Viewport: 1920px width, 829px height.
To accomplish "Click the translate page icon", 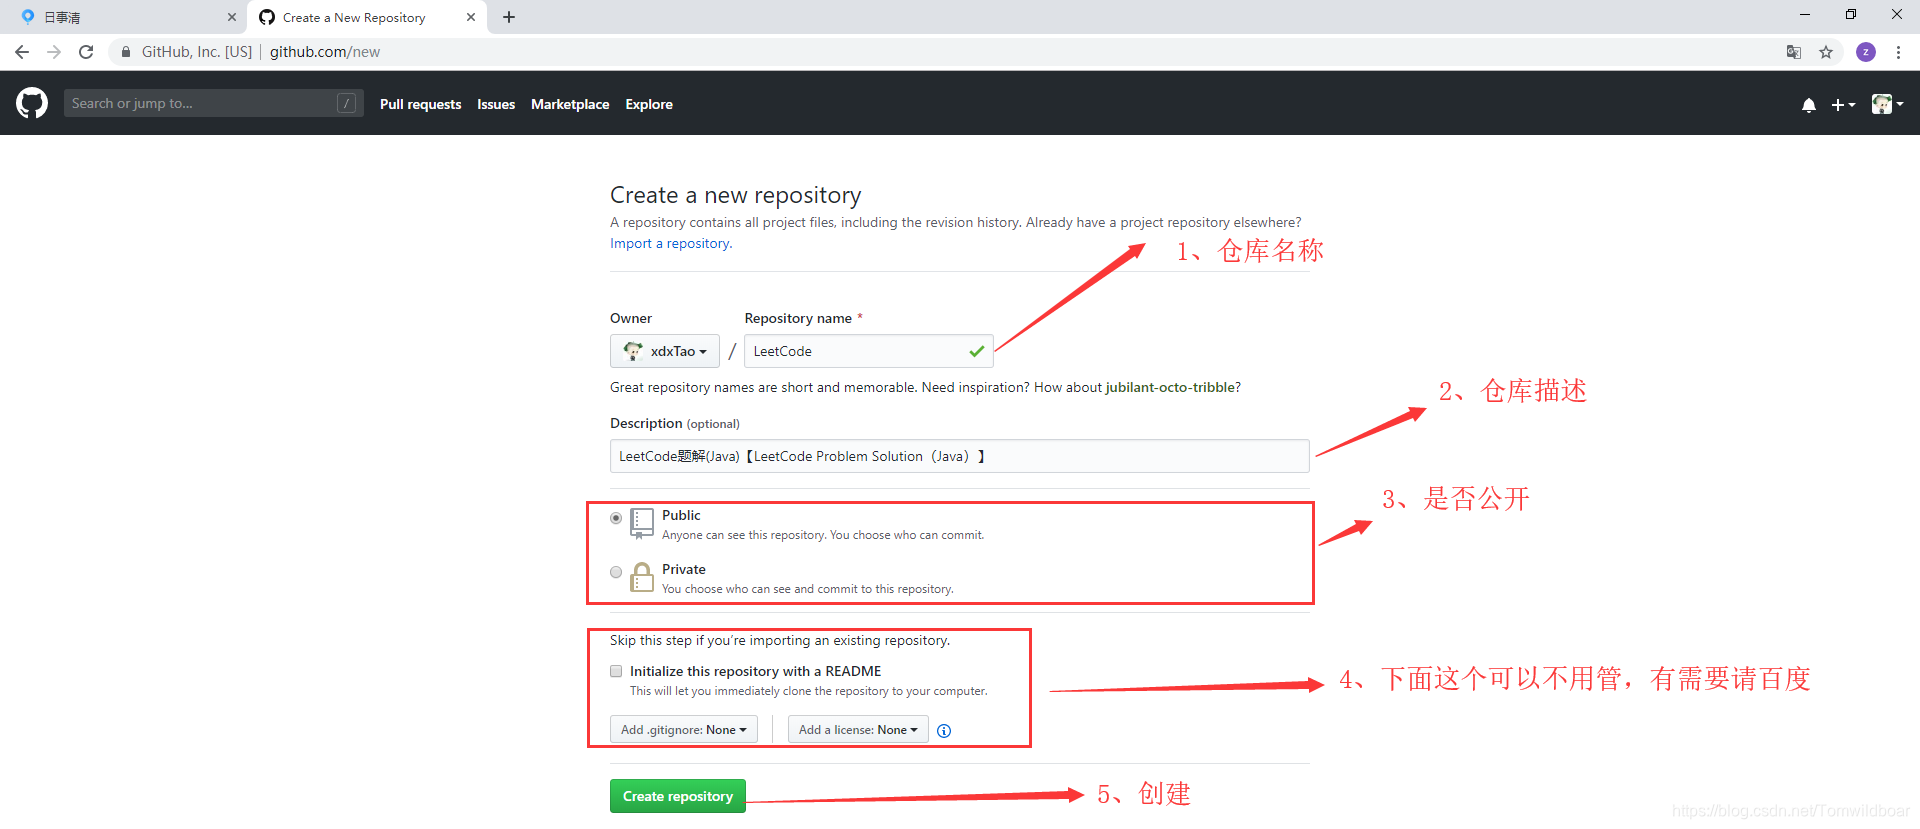I will [1794, 52].
